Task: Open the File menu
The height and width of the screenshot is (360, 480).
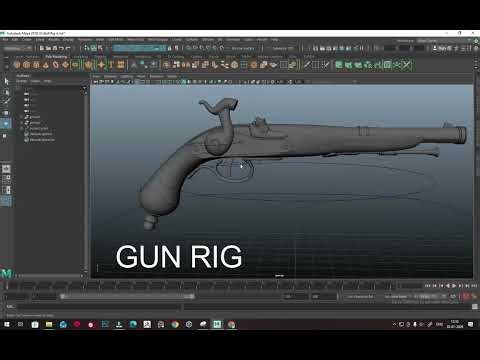Action: tap(5, 40)
